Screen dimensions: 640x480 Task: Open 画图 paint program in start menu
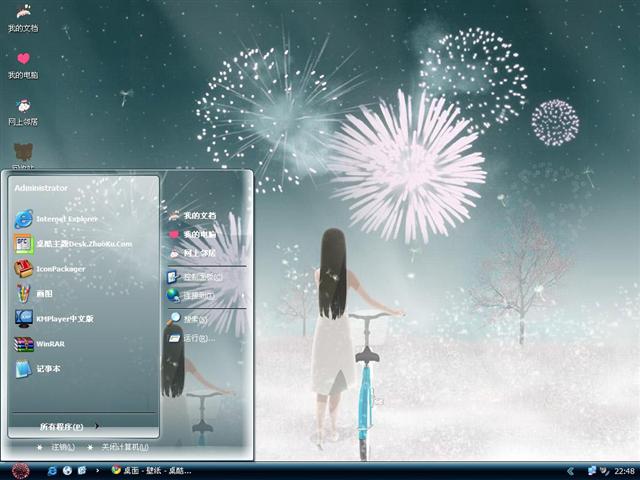(33, 294)
